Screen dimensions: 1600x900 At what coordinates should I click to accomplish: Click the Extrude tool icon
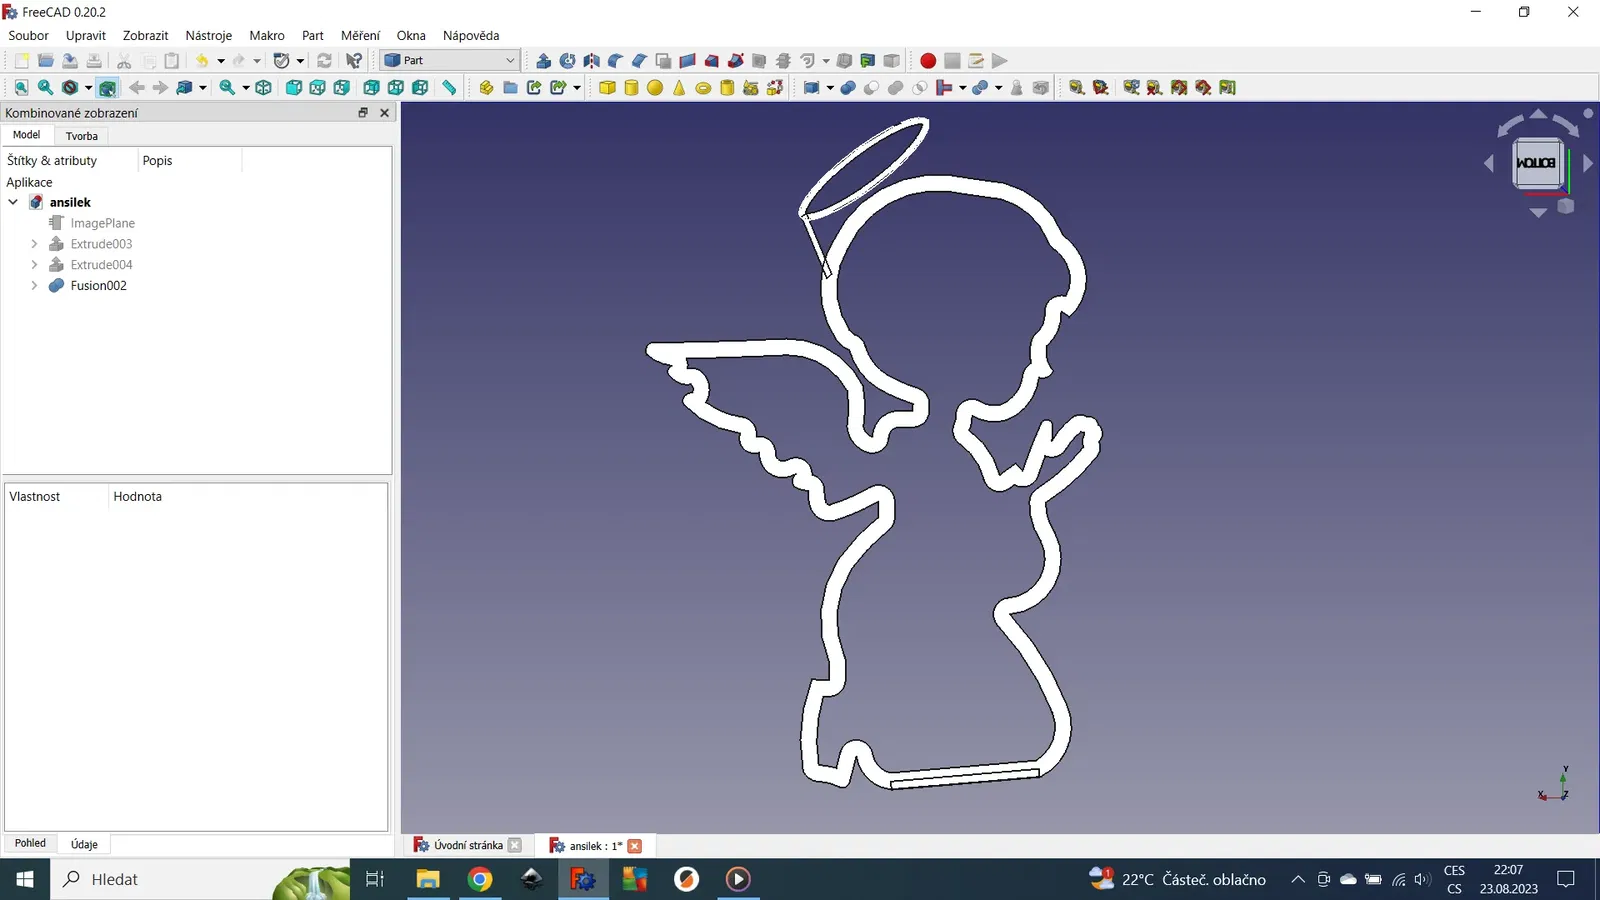(544, 61)
